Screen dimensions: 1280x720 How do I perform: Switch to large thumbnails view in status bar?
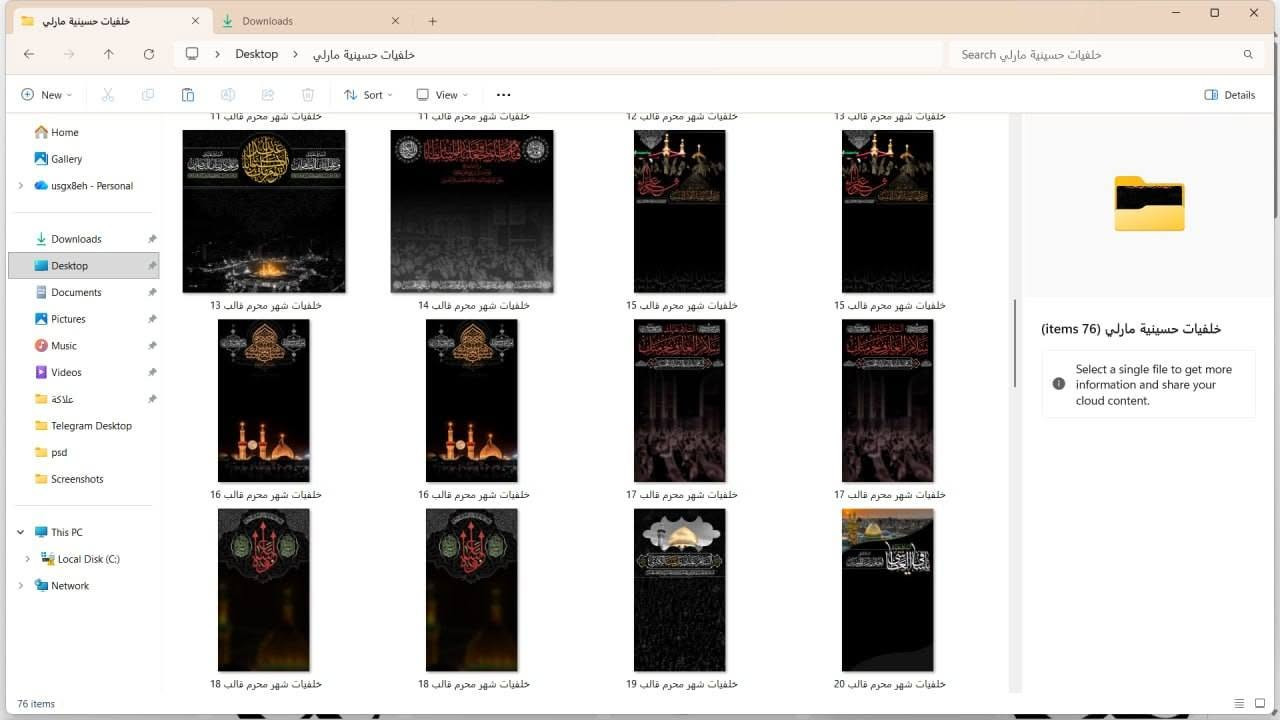click(1259, 704)
